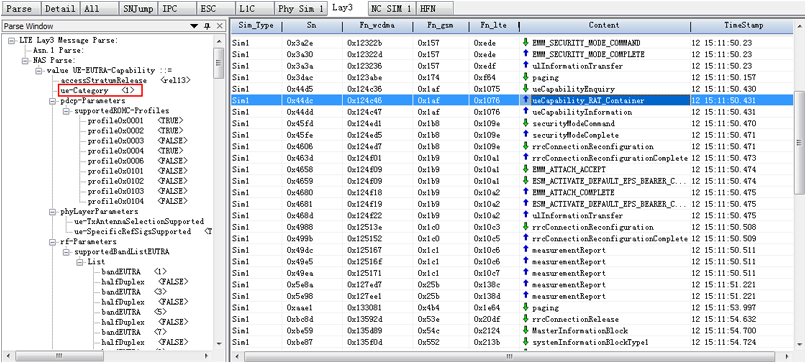
Task: Collapse the supportedBandListEUTRA node
Action: [x=66, y=252]
